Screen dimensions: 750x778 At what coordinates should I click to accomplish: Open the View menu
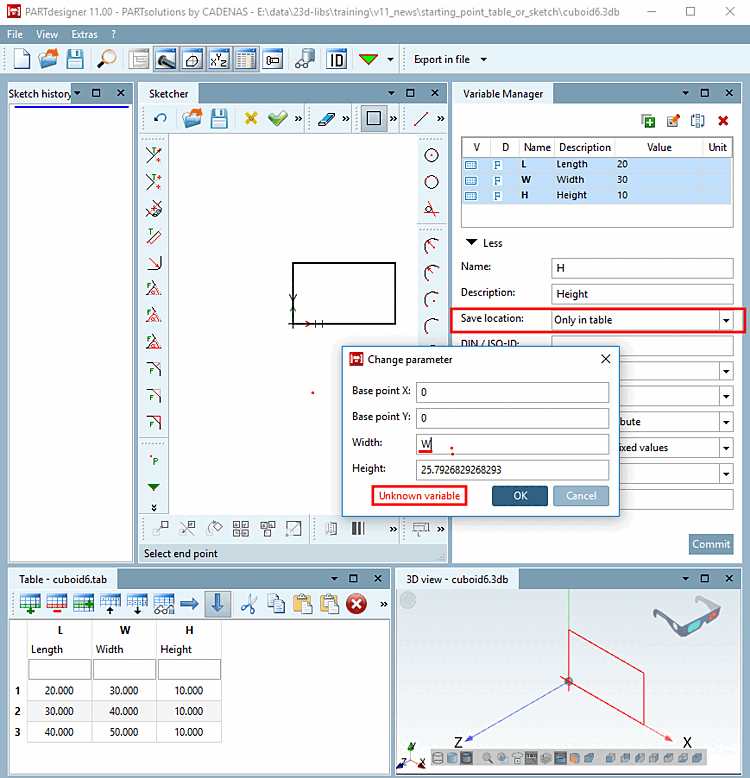point(47,34)
